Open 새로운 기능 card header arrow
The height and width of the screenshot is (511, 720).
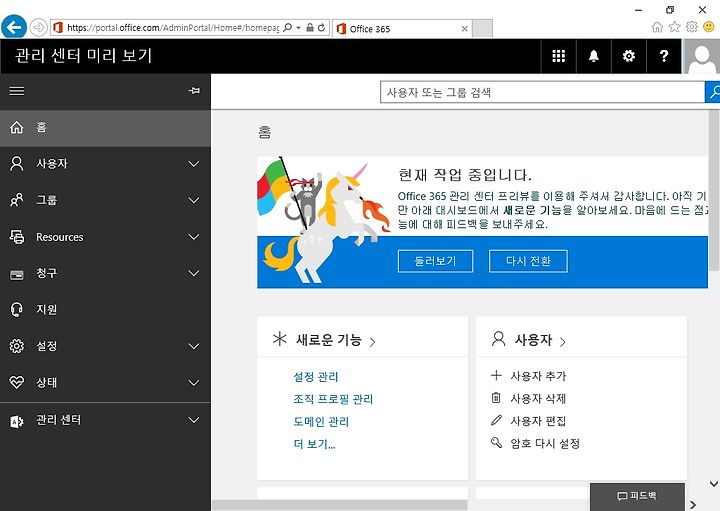(x=372, y=342)
